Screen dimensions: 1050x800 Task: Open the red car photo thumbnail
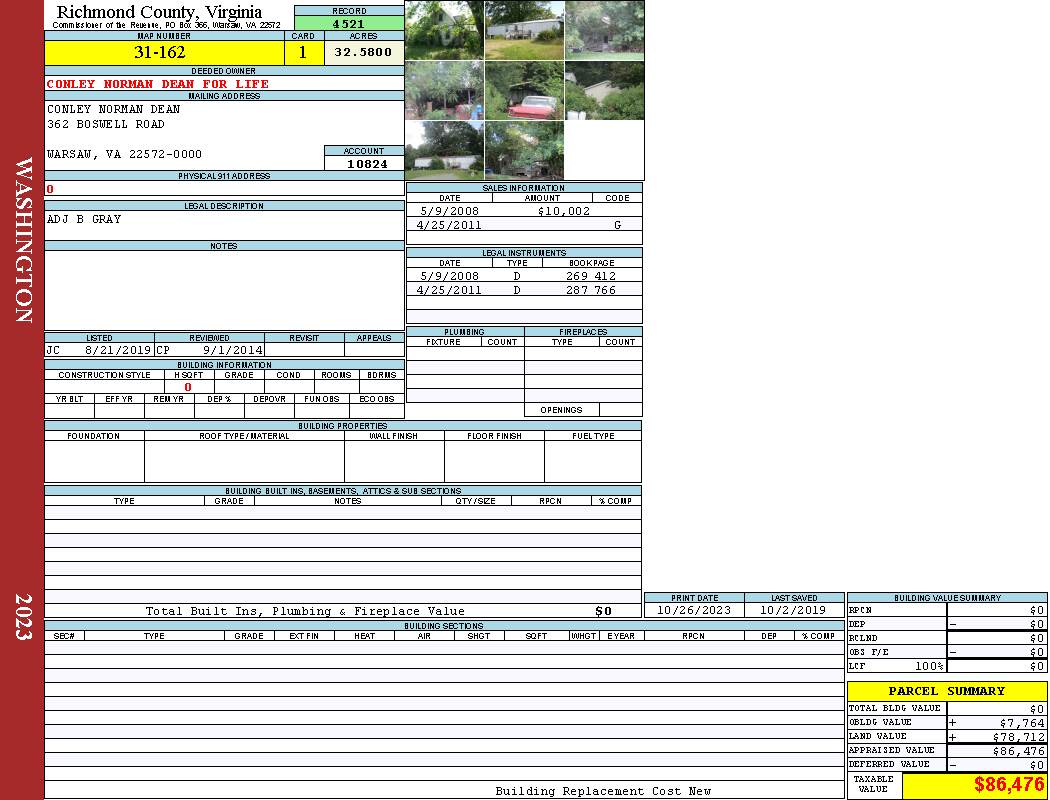click(524, 91)
